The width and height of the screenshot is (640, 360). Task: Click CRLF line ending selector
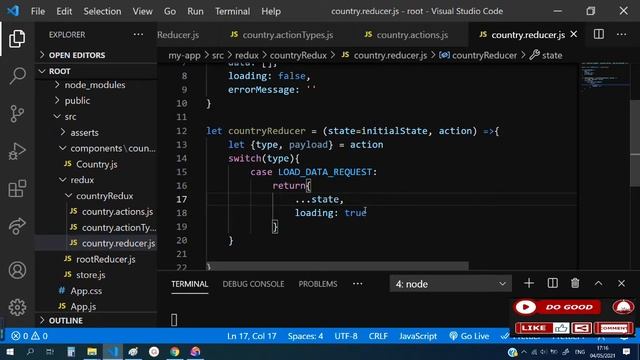coord(378,336)
